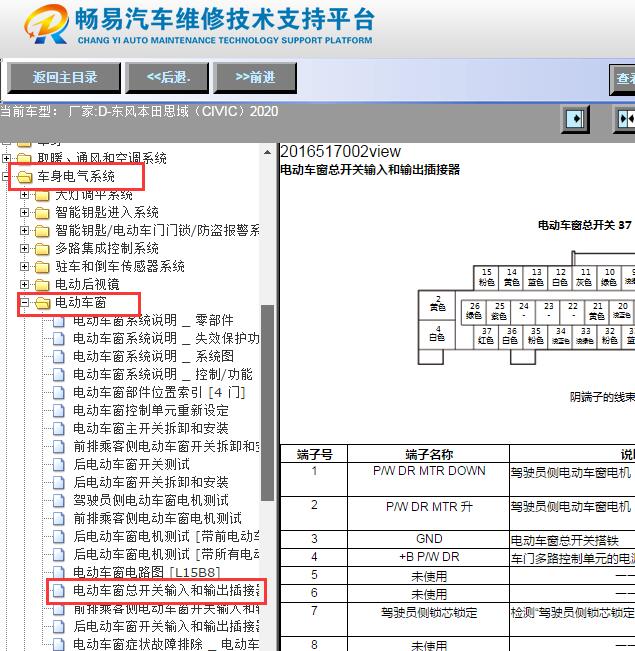
Task: Click document icon beside 电动车窗电路图 [L15B8]
Action: pos(59,573)
